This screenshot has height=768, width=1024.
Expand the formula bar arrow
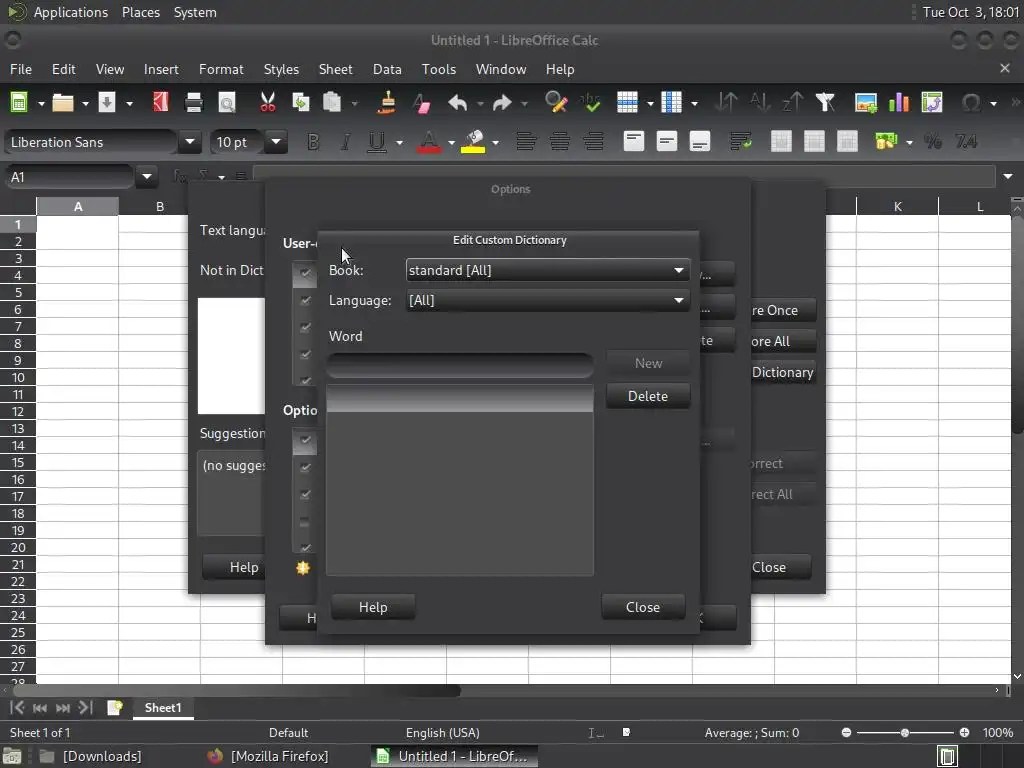[x=1008, y=176]
